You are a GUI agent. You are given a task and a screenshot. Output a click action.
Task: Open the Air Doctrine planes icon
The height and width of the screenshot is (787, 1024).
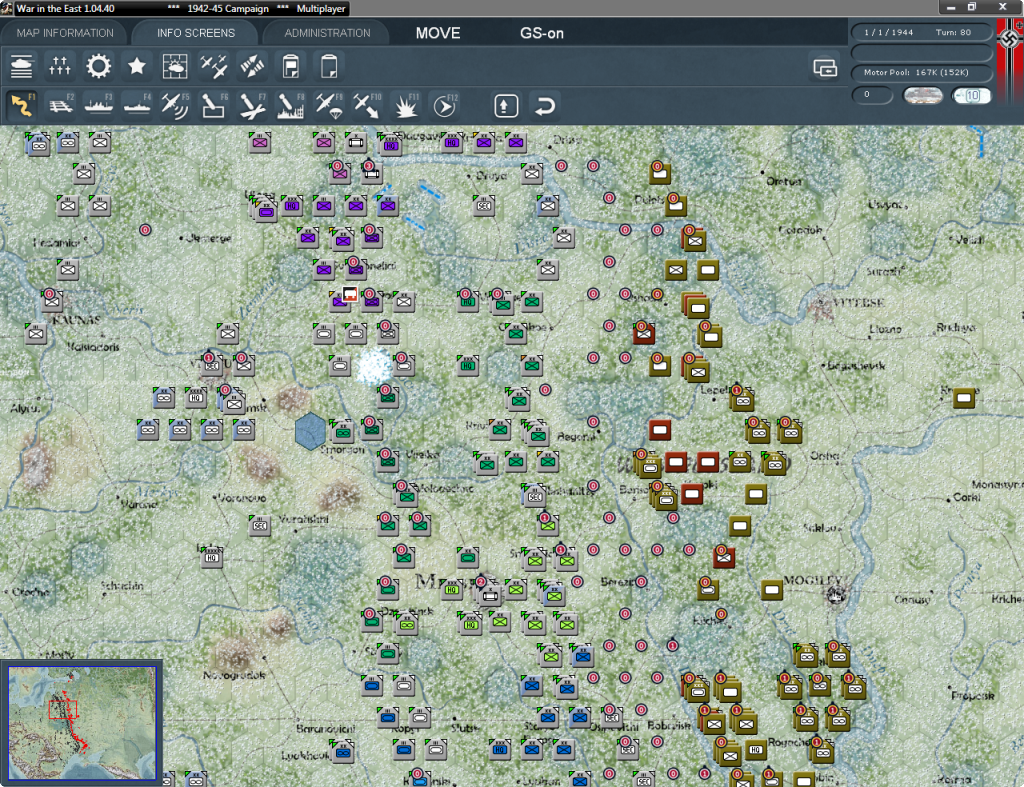(214, 66)
